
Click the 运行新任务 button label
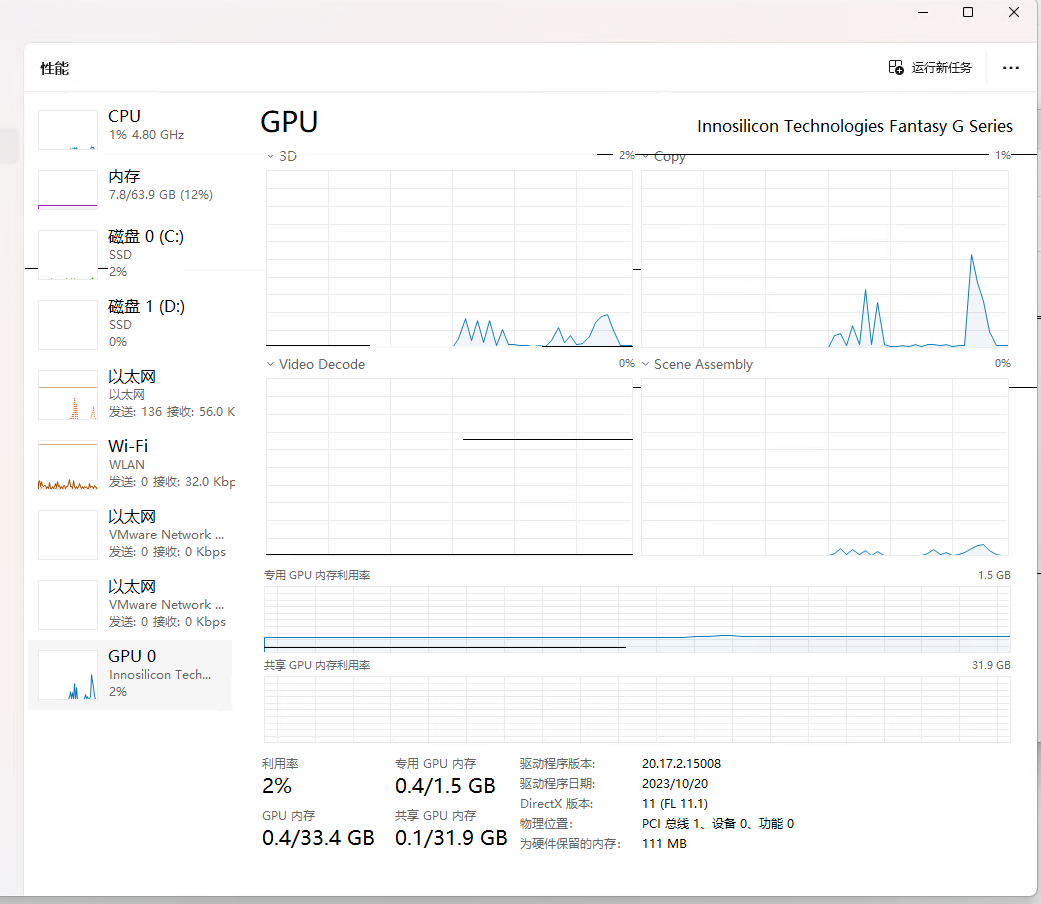(941, 68)
